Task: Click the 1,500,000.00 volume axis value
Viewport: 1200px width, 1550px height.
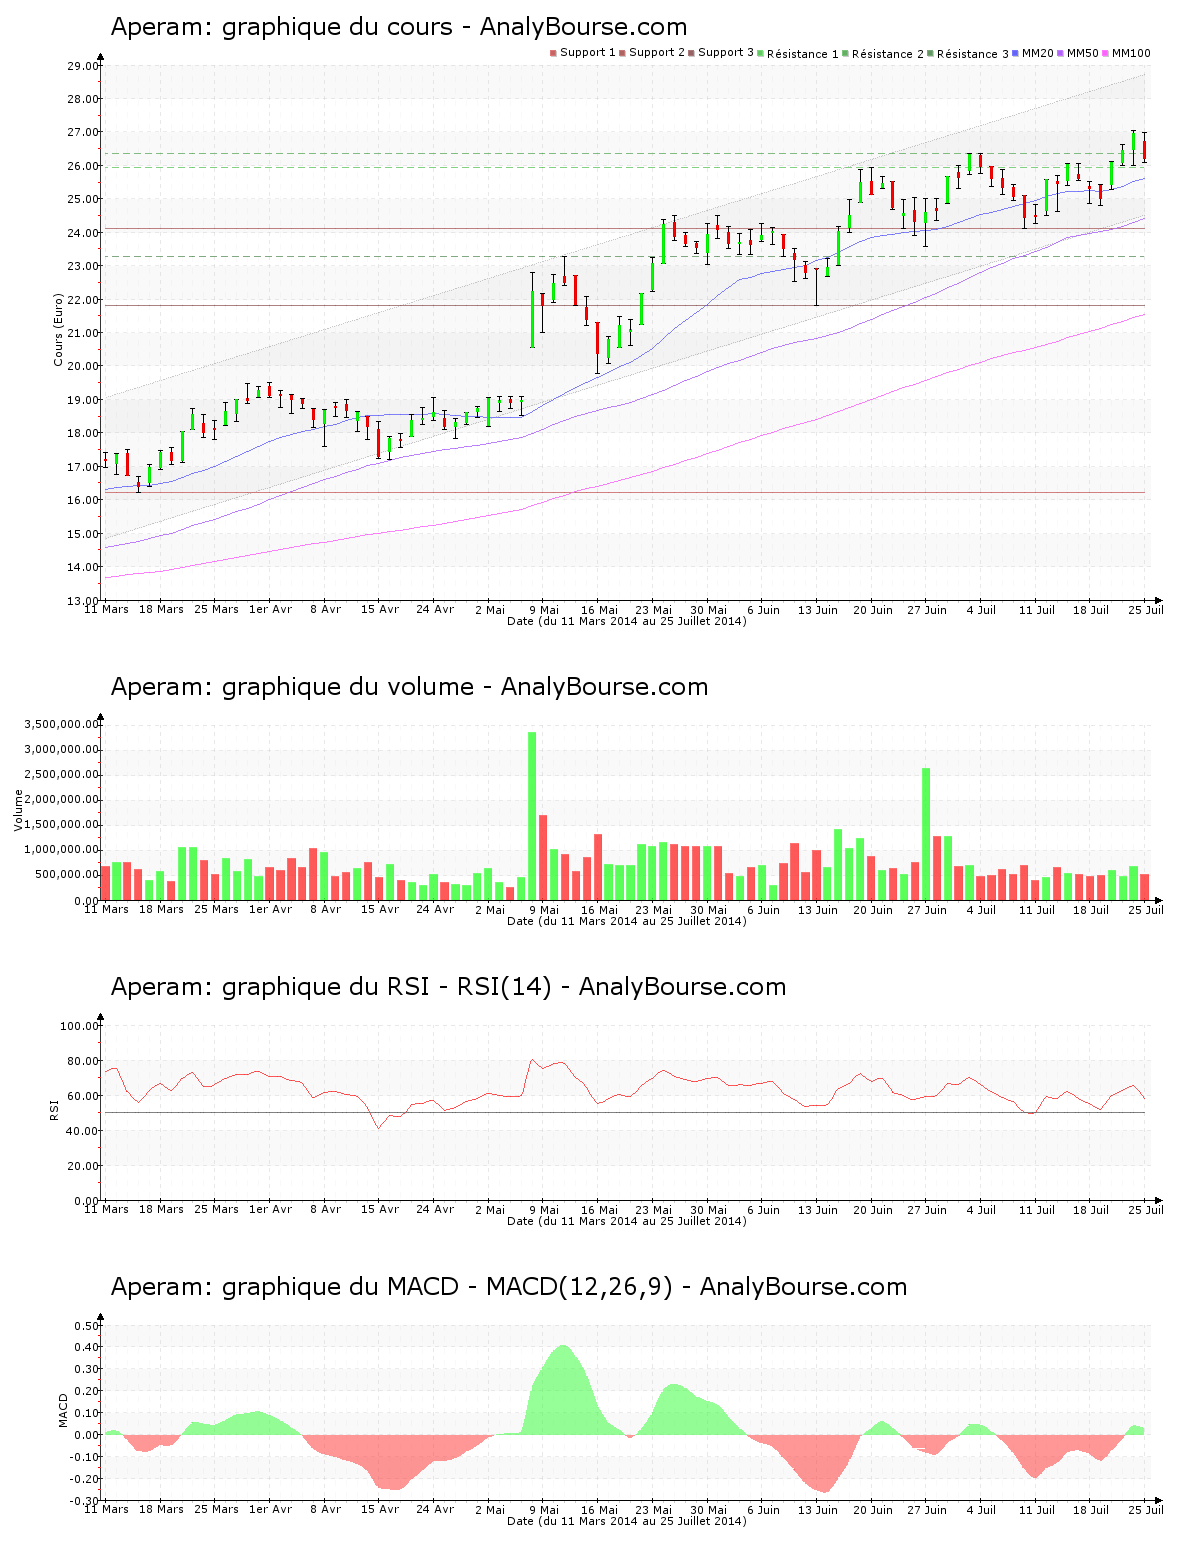Action: point(63,825)
